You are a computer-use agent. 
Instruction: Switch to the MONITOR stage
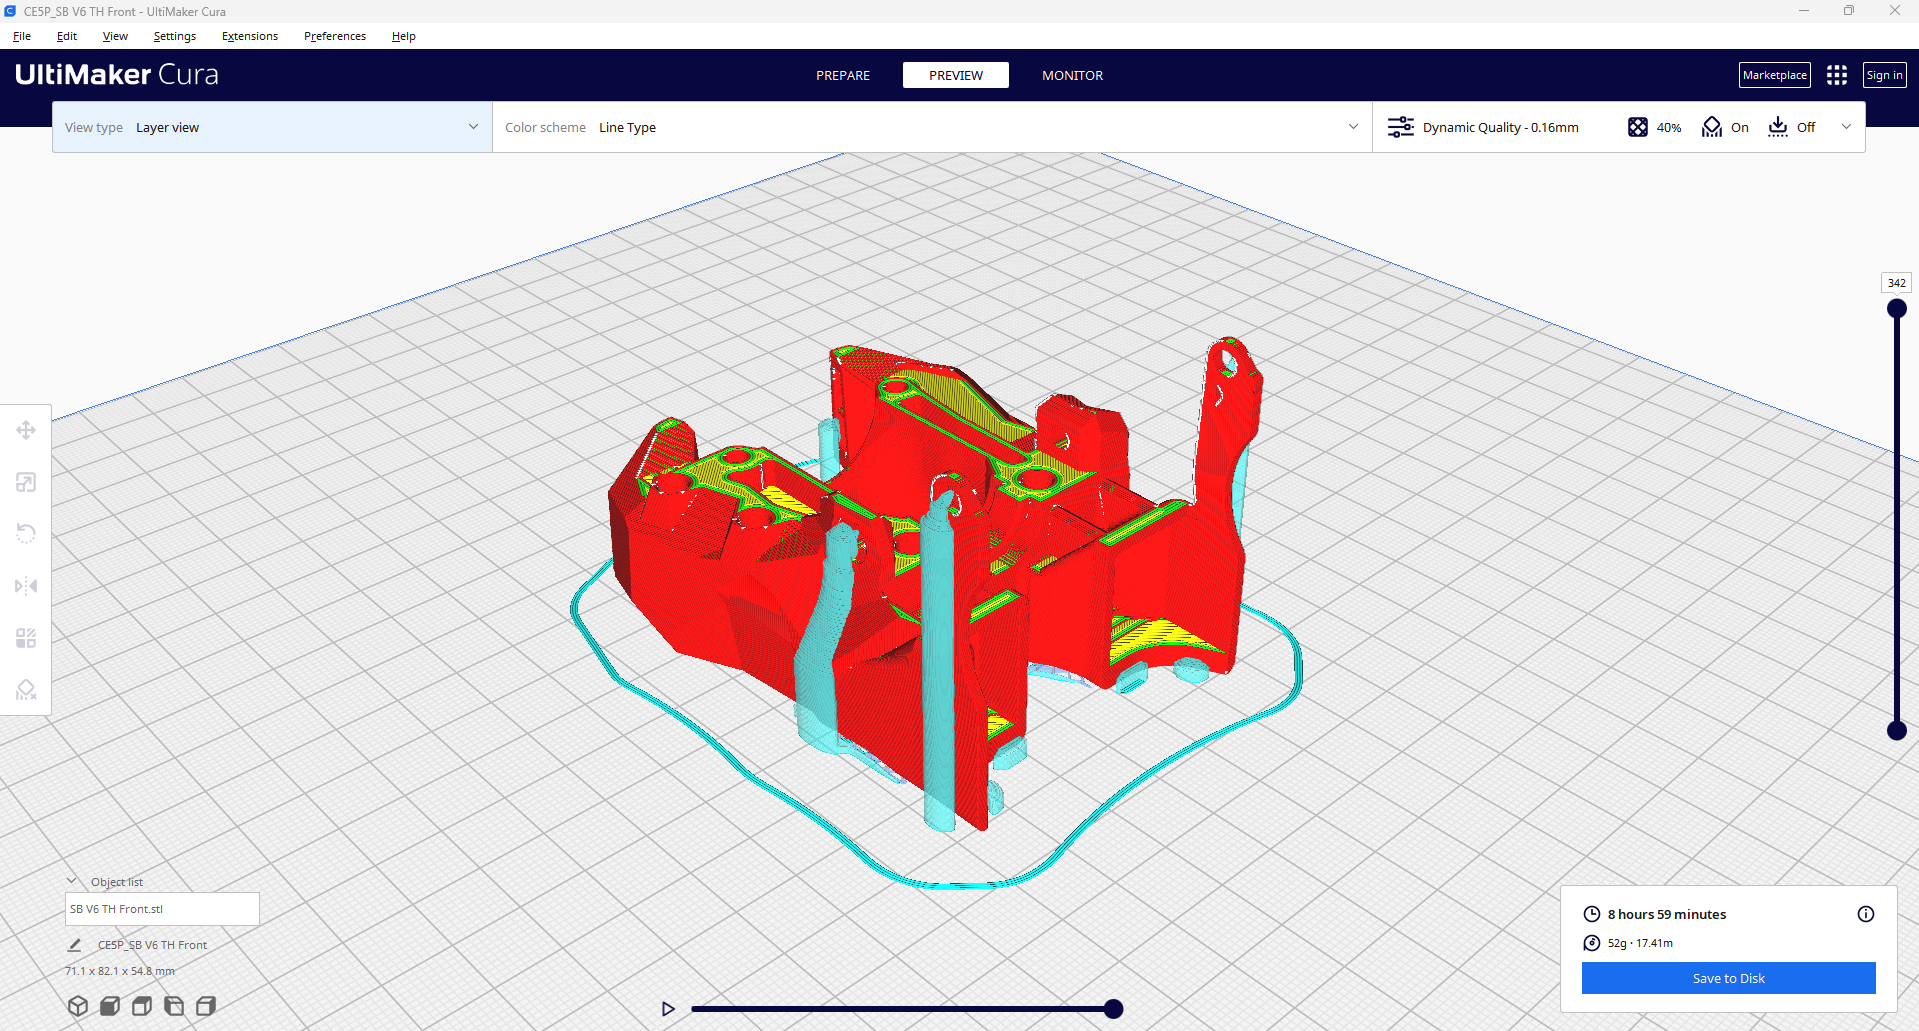coord(1073,75)
